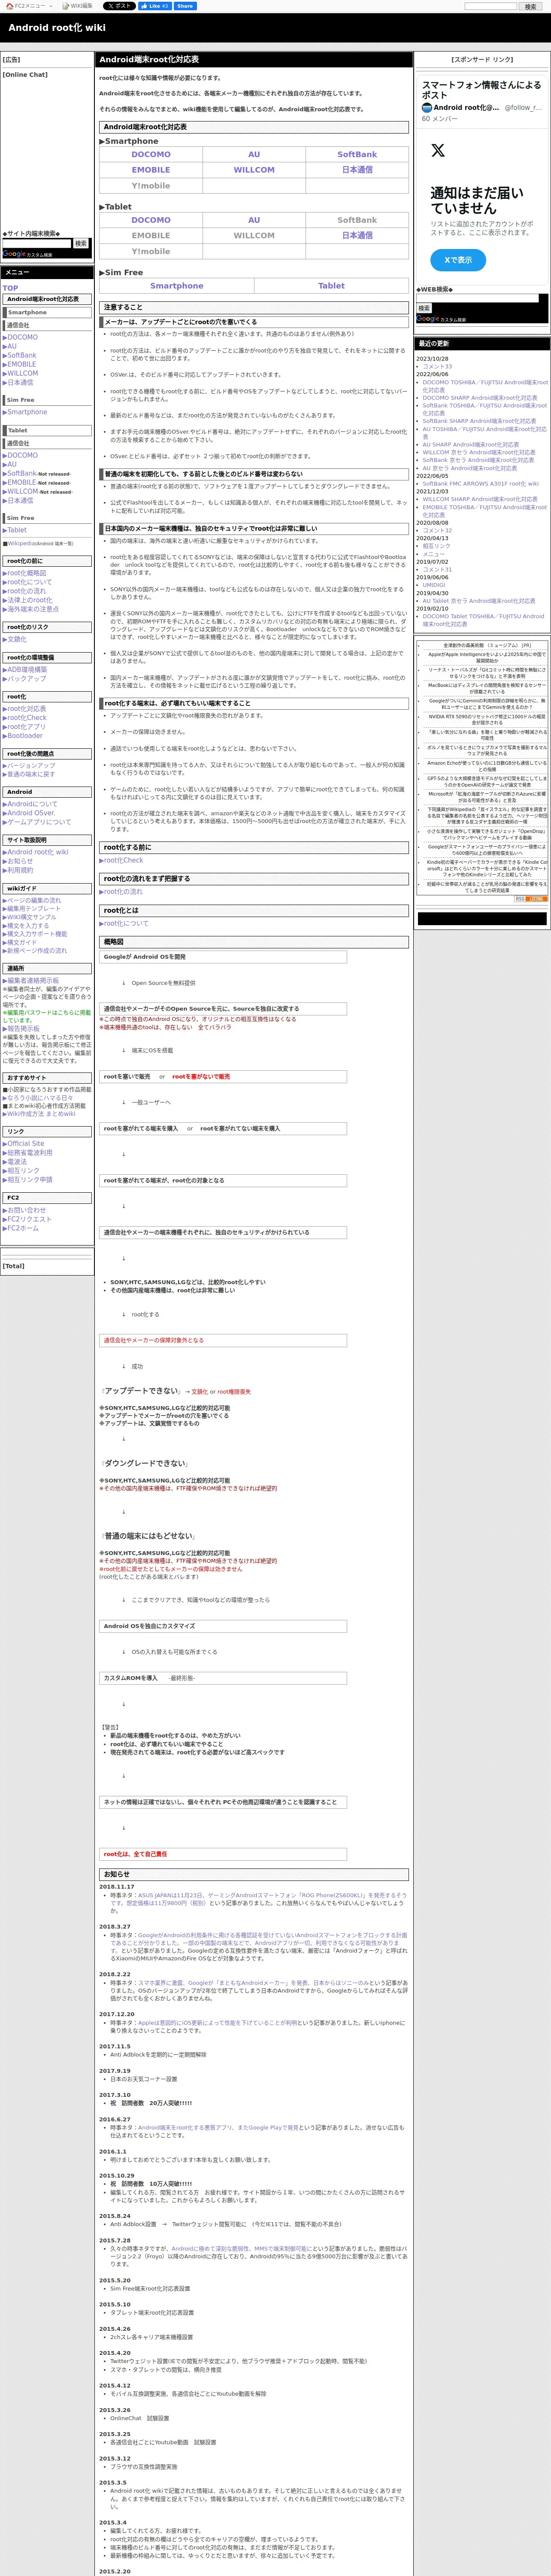This screenshot has width=551, height=2576.
Task: Click the 検索 button under WEB検索
Action: (x=424, y=308)
